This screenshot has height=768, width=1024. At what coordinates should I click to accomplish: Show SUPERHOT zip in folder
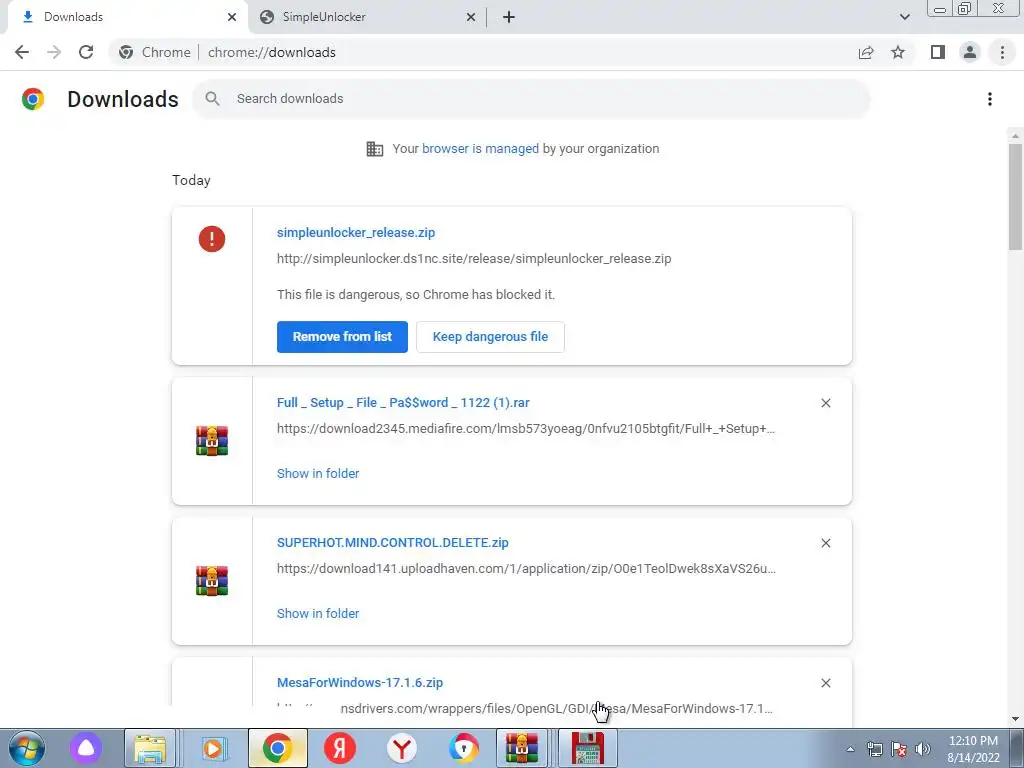tap(318, 613)
